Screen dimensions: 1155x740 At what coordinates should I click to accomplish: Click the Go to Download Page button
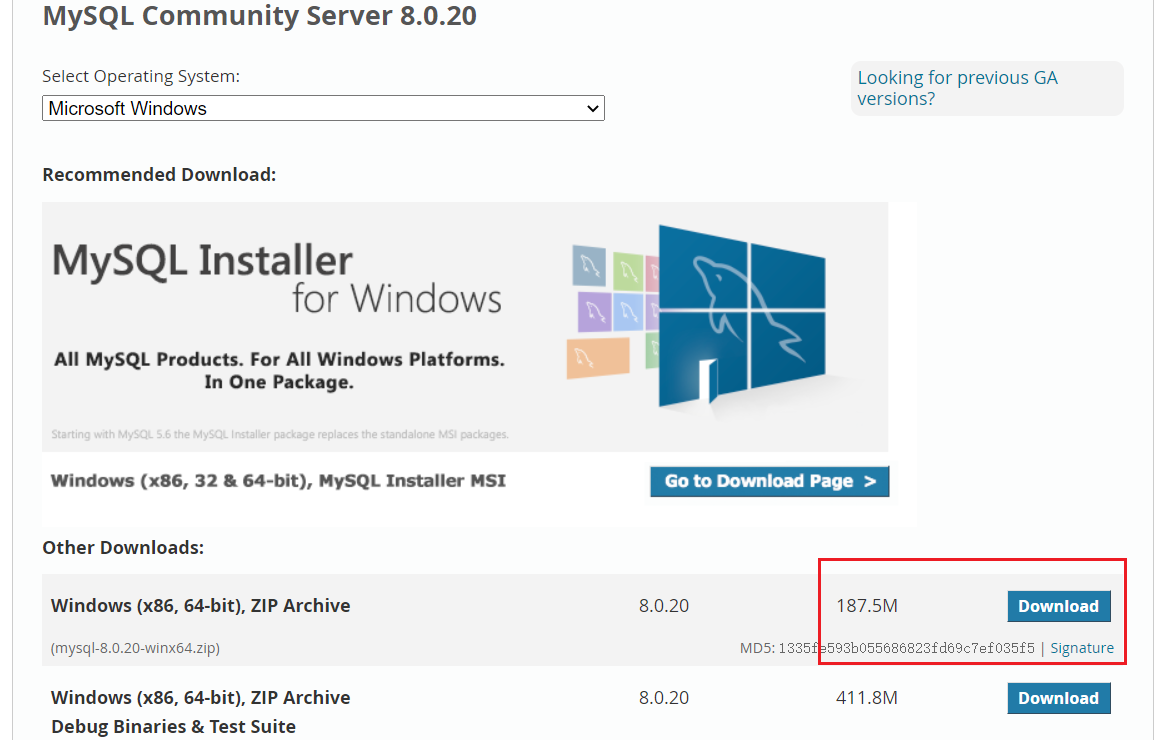[x=770, y=481]
